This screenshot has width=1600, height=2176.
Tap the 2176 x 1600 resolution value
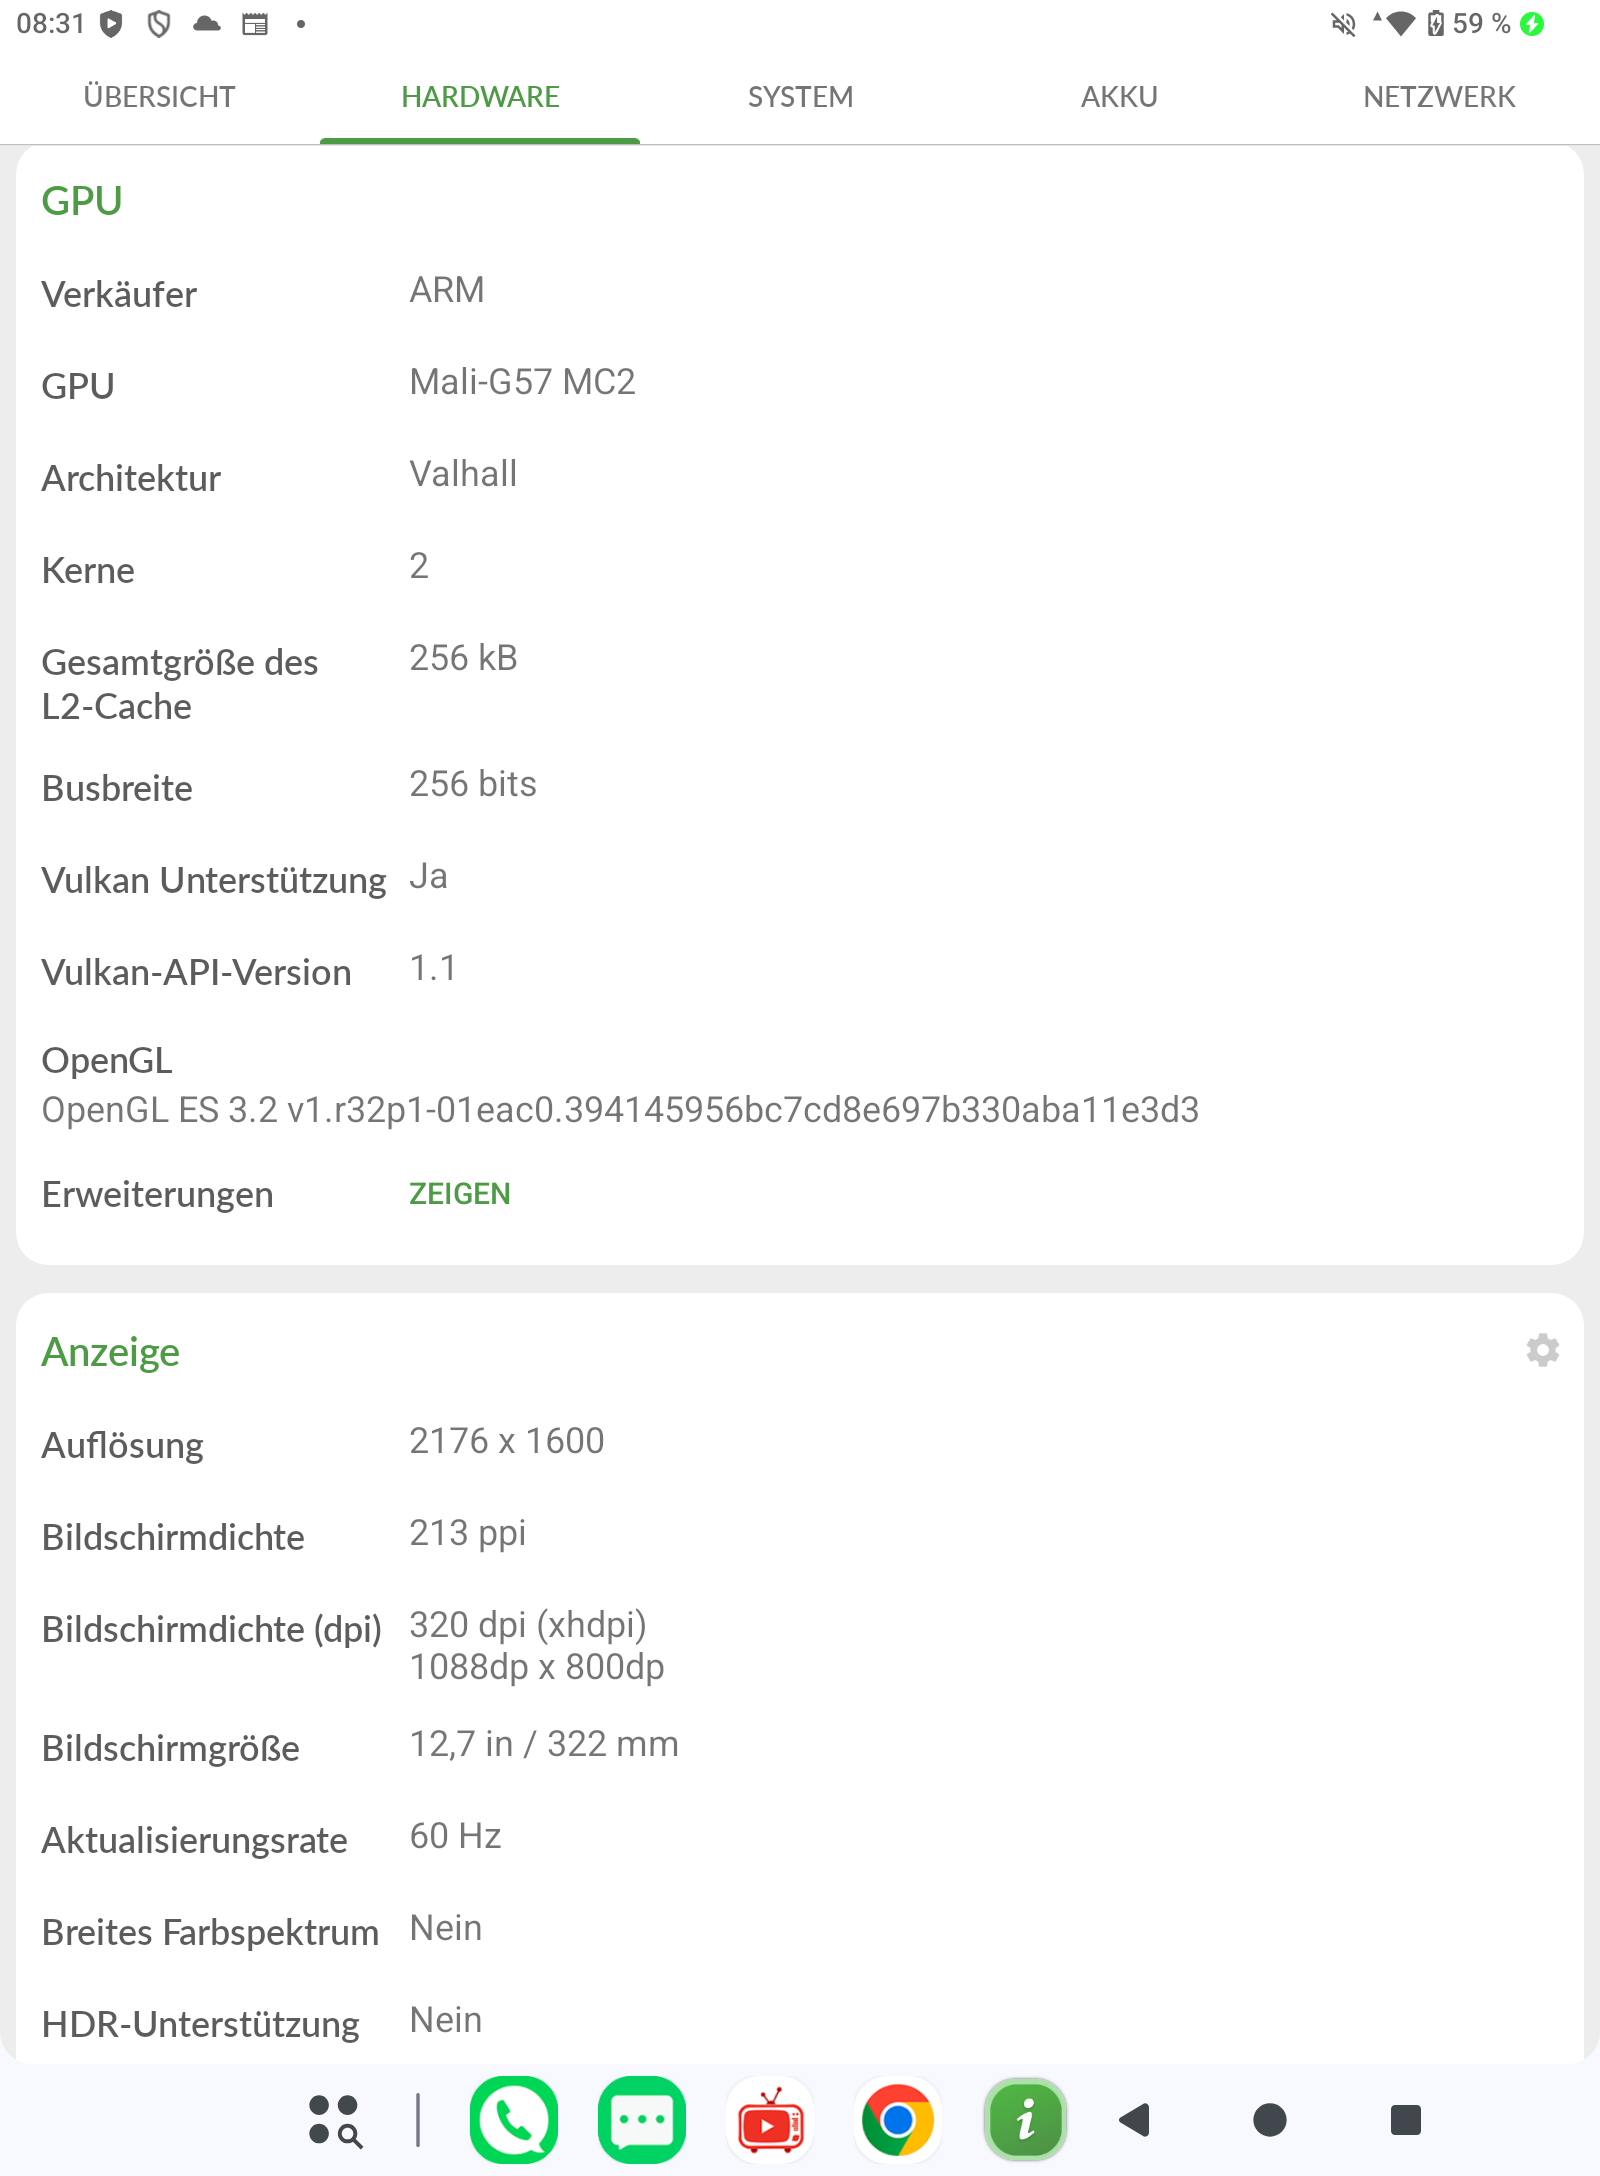click(x=507, y=1441)
